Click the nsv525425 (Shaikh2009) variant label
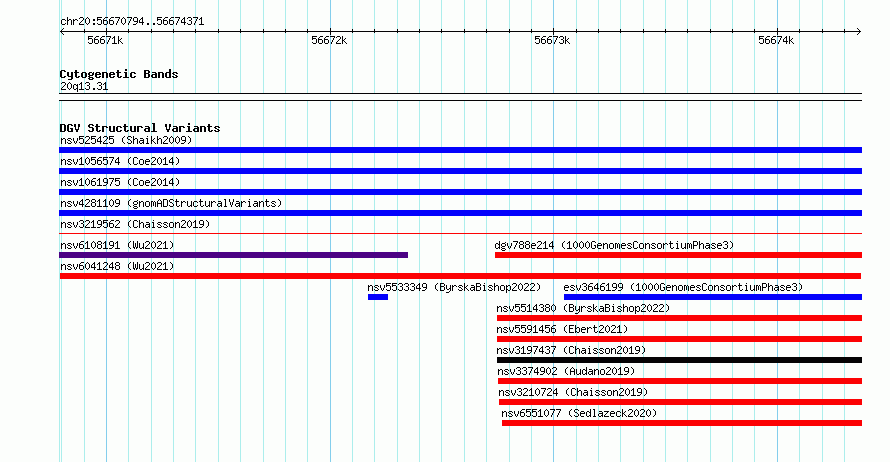Screen dimensions: 890x462 tap(126, 140)
